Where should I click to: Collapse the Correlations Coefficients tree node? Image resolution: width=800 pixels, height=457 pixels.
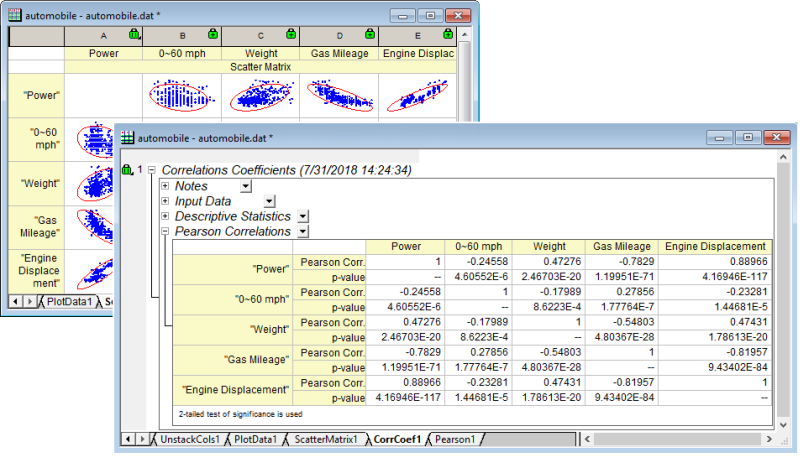152,170
